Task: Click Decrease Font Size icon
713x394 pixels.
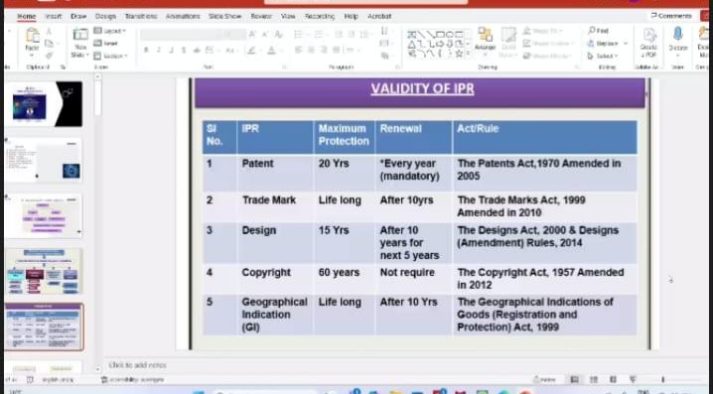Action: (x=265, y=34)
